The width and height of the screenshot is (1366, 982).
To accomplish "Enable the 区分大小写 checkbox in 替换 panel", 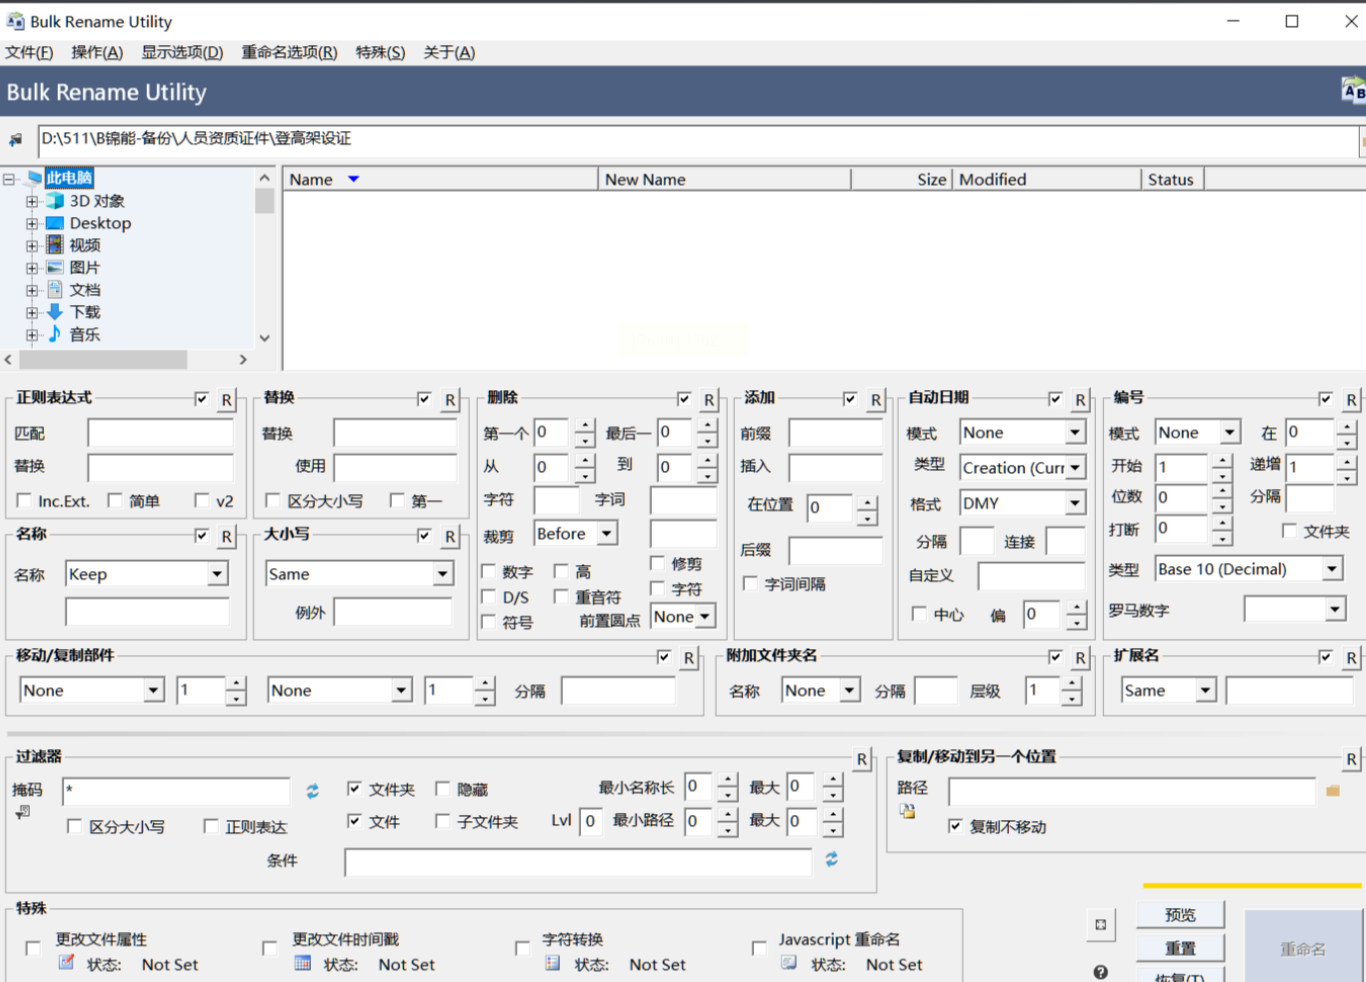I will [273, 500].
